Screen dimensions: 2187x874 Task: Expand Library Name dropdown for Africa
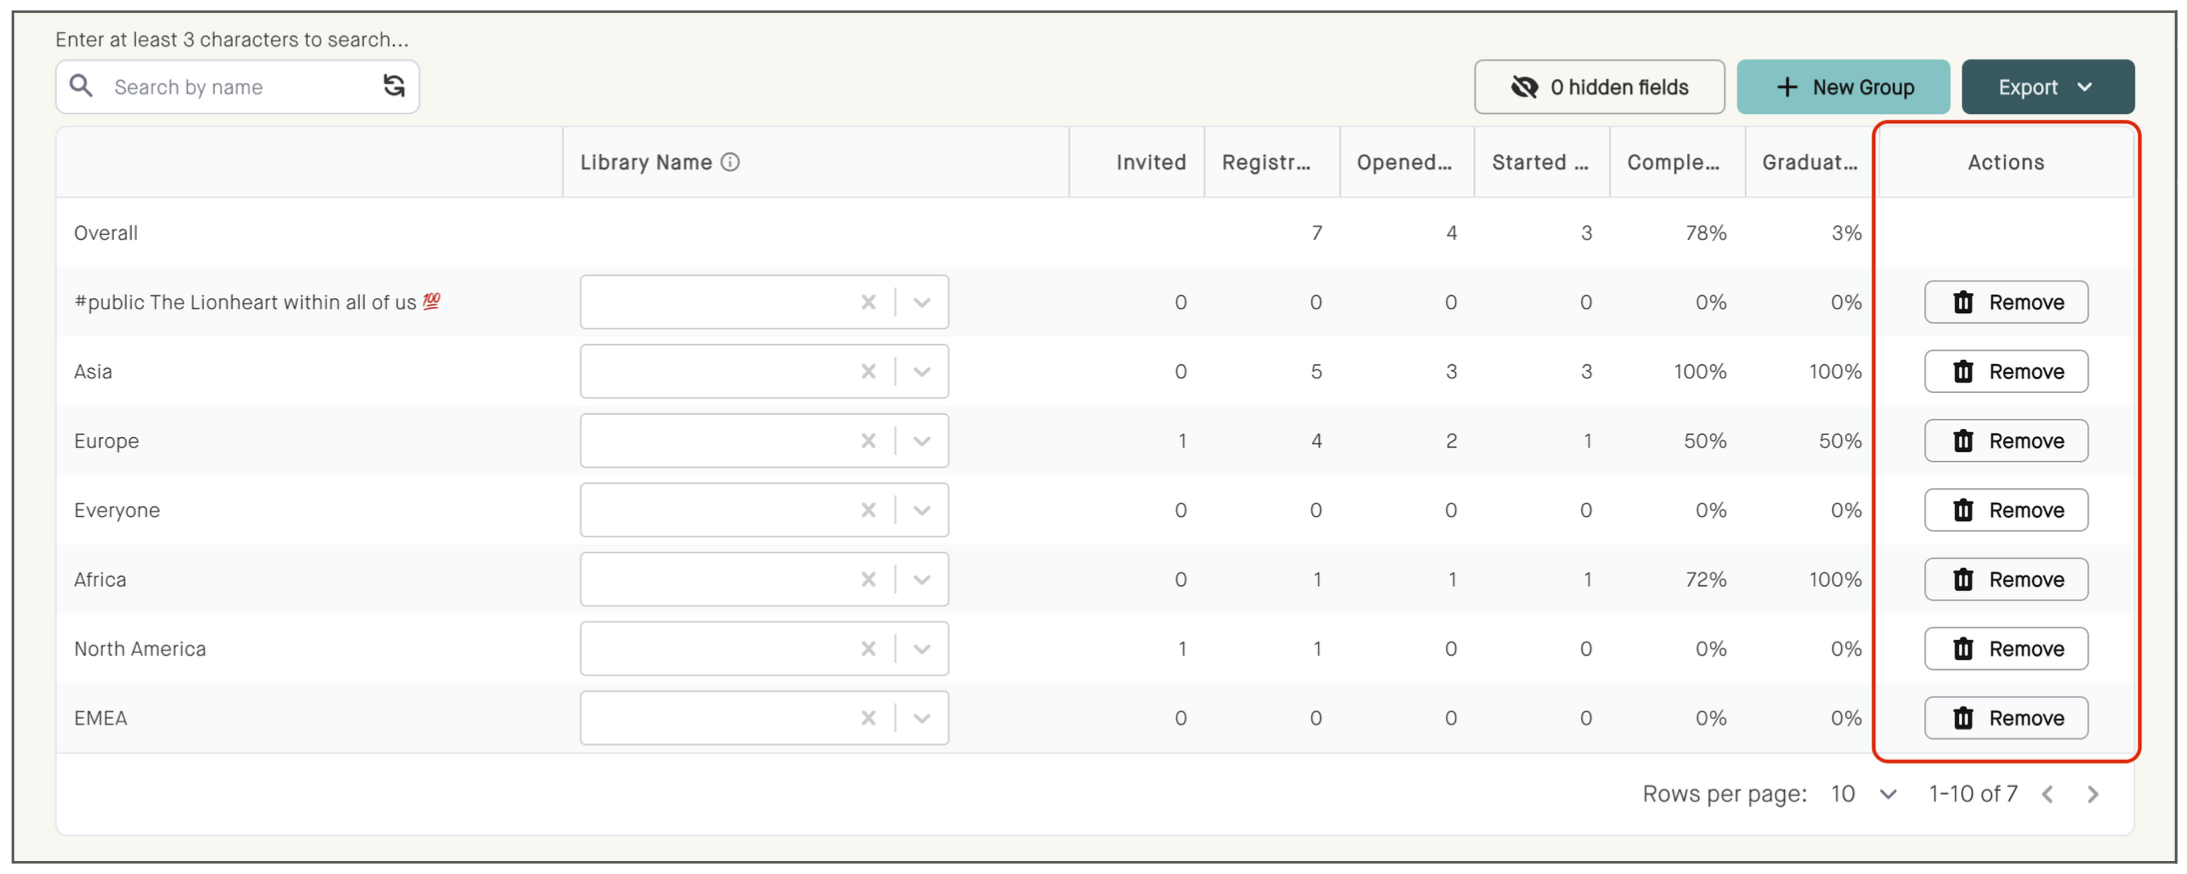[922, 580]
